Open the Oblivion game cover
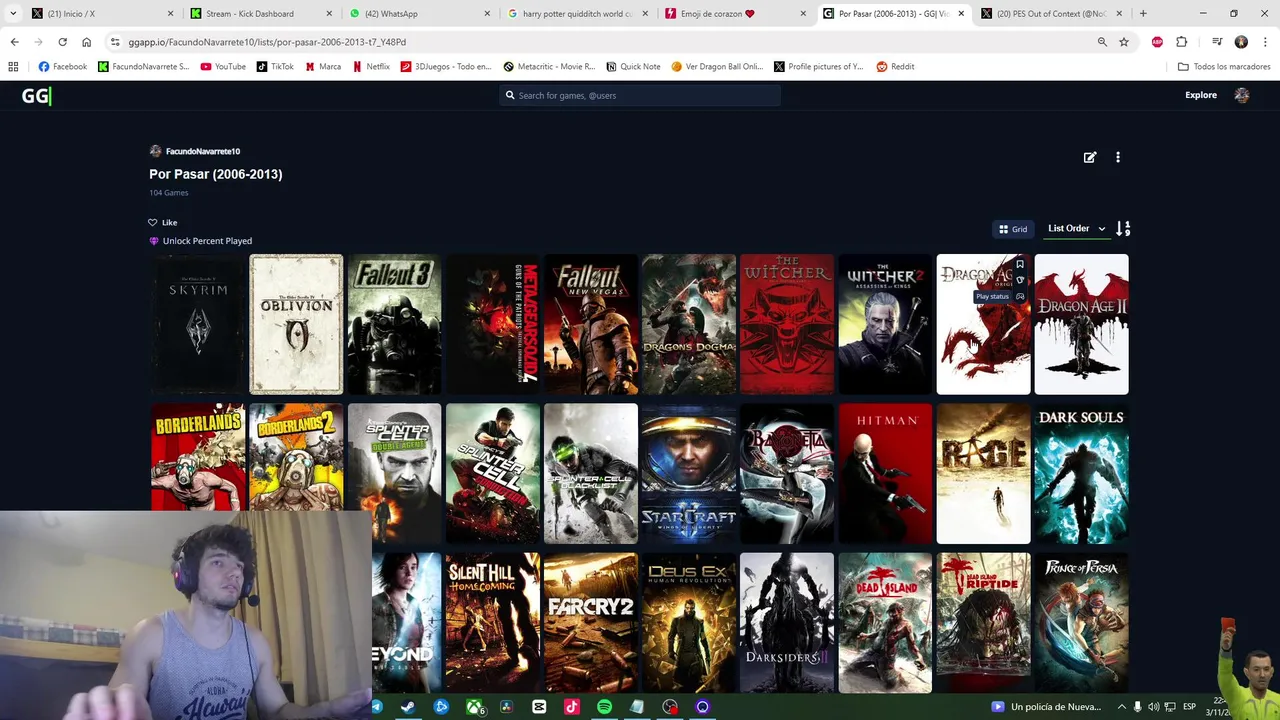 [x=296, y=324]
